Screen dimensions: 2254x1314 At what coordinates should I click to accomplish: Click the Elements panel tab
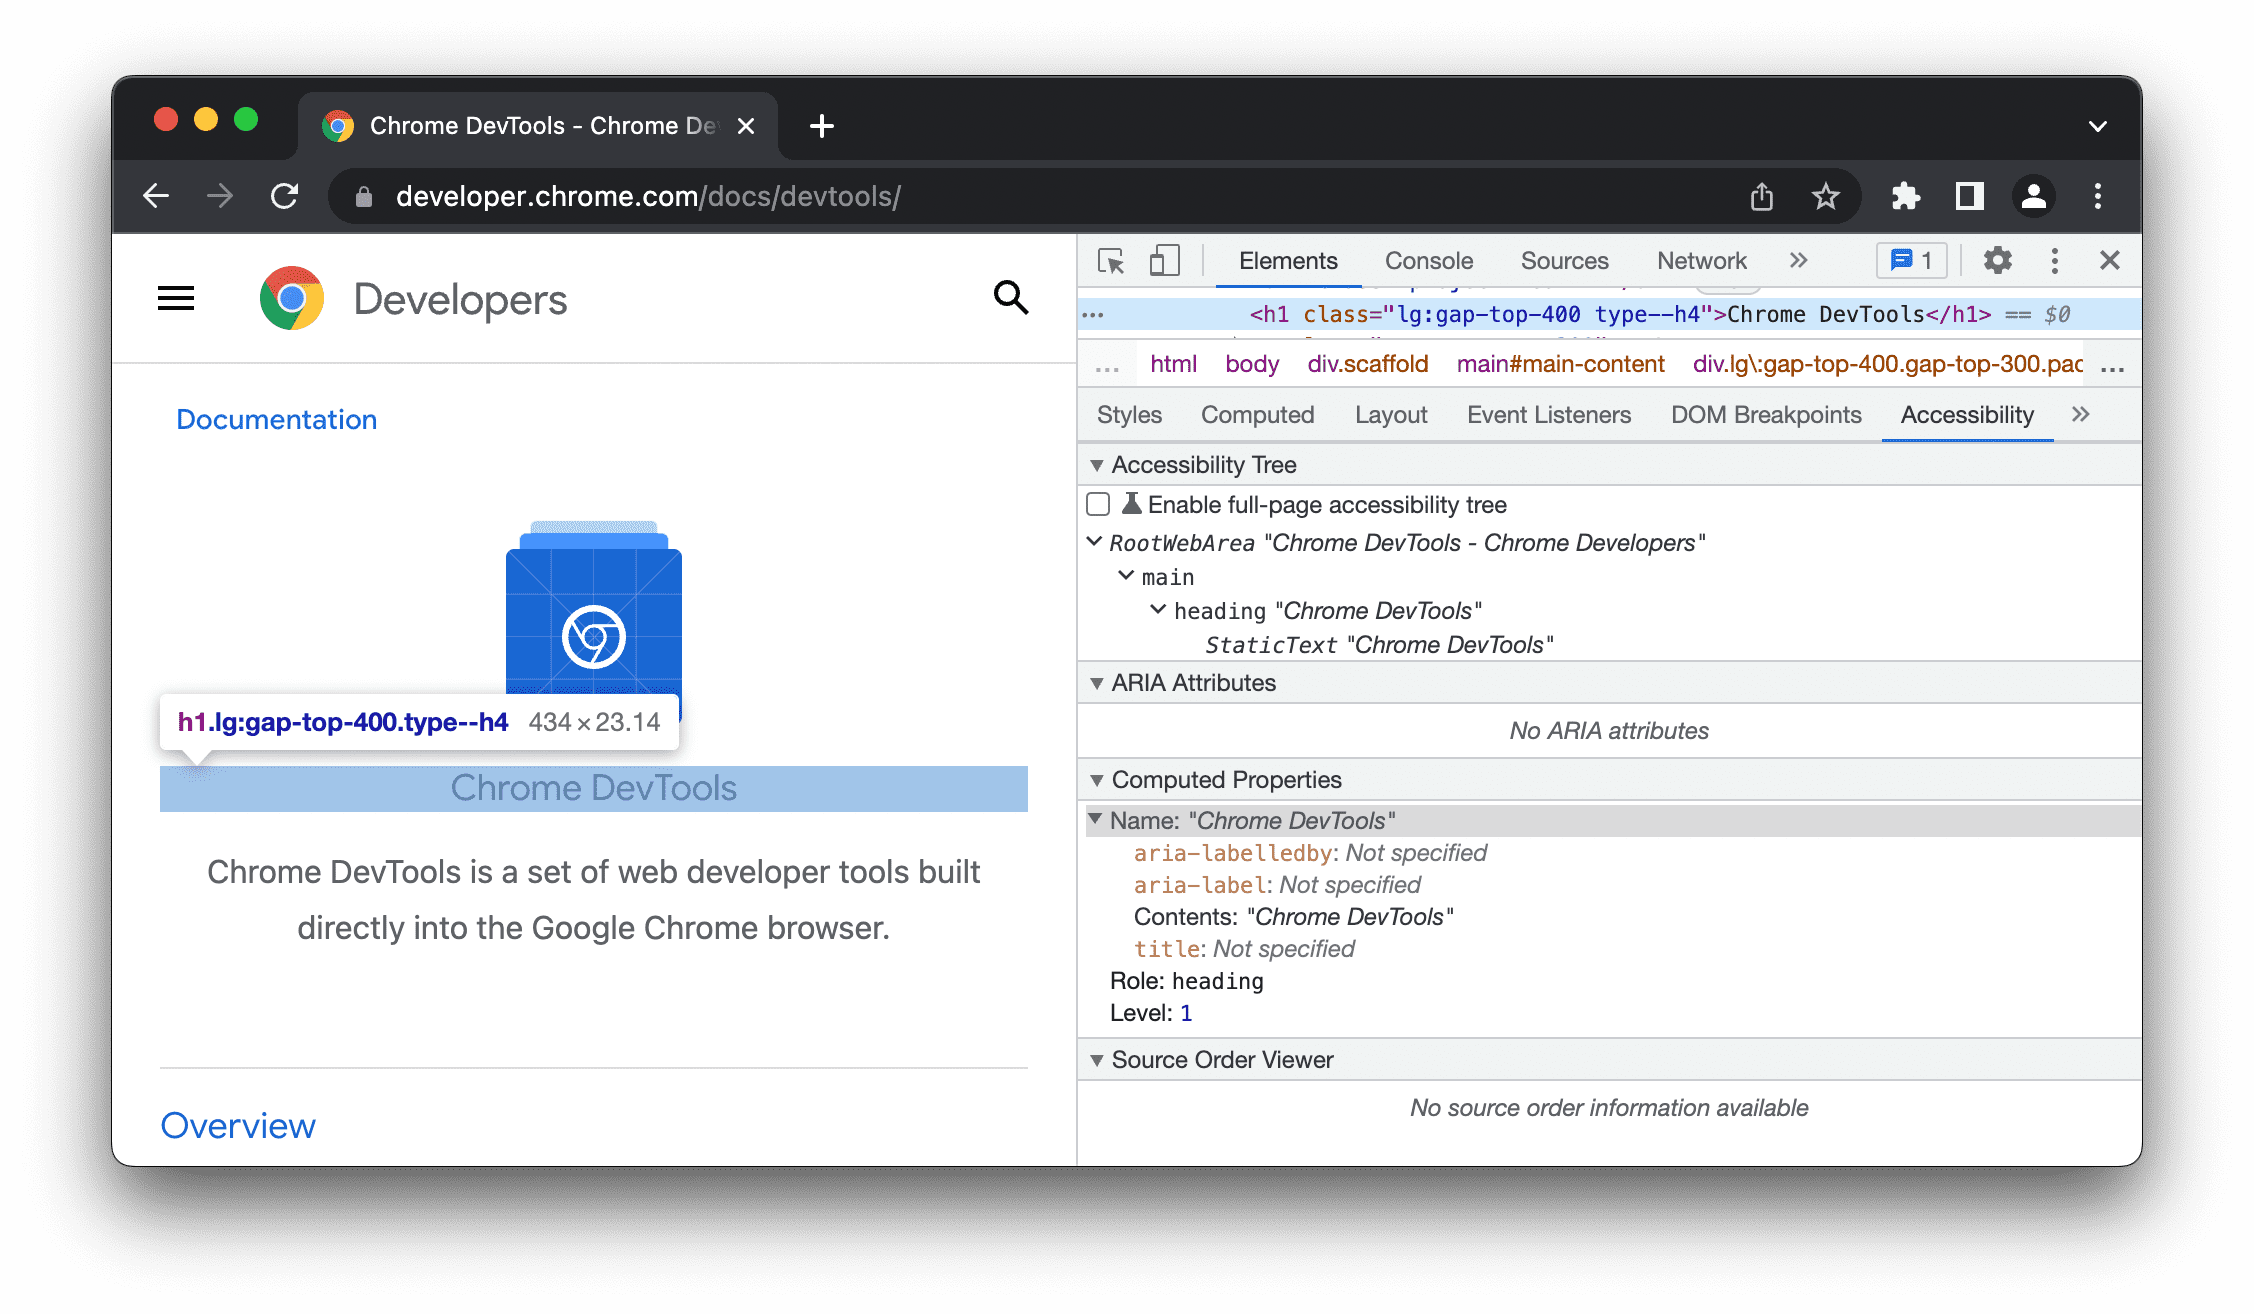click(x=1286, y=260)
